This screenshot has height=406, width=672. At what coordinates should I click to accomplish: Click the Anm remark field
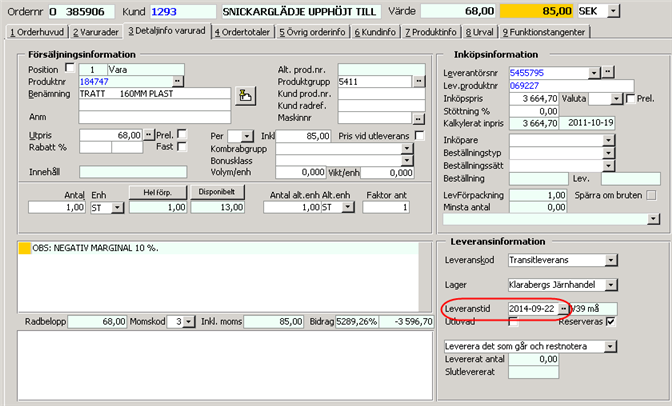(x=155, y=117)
